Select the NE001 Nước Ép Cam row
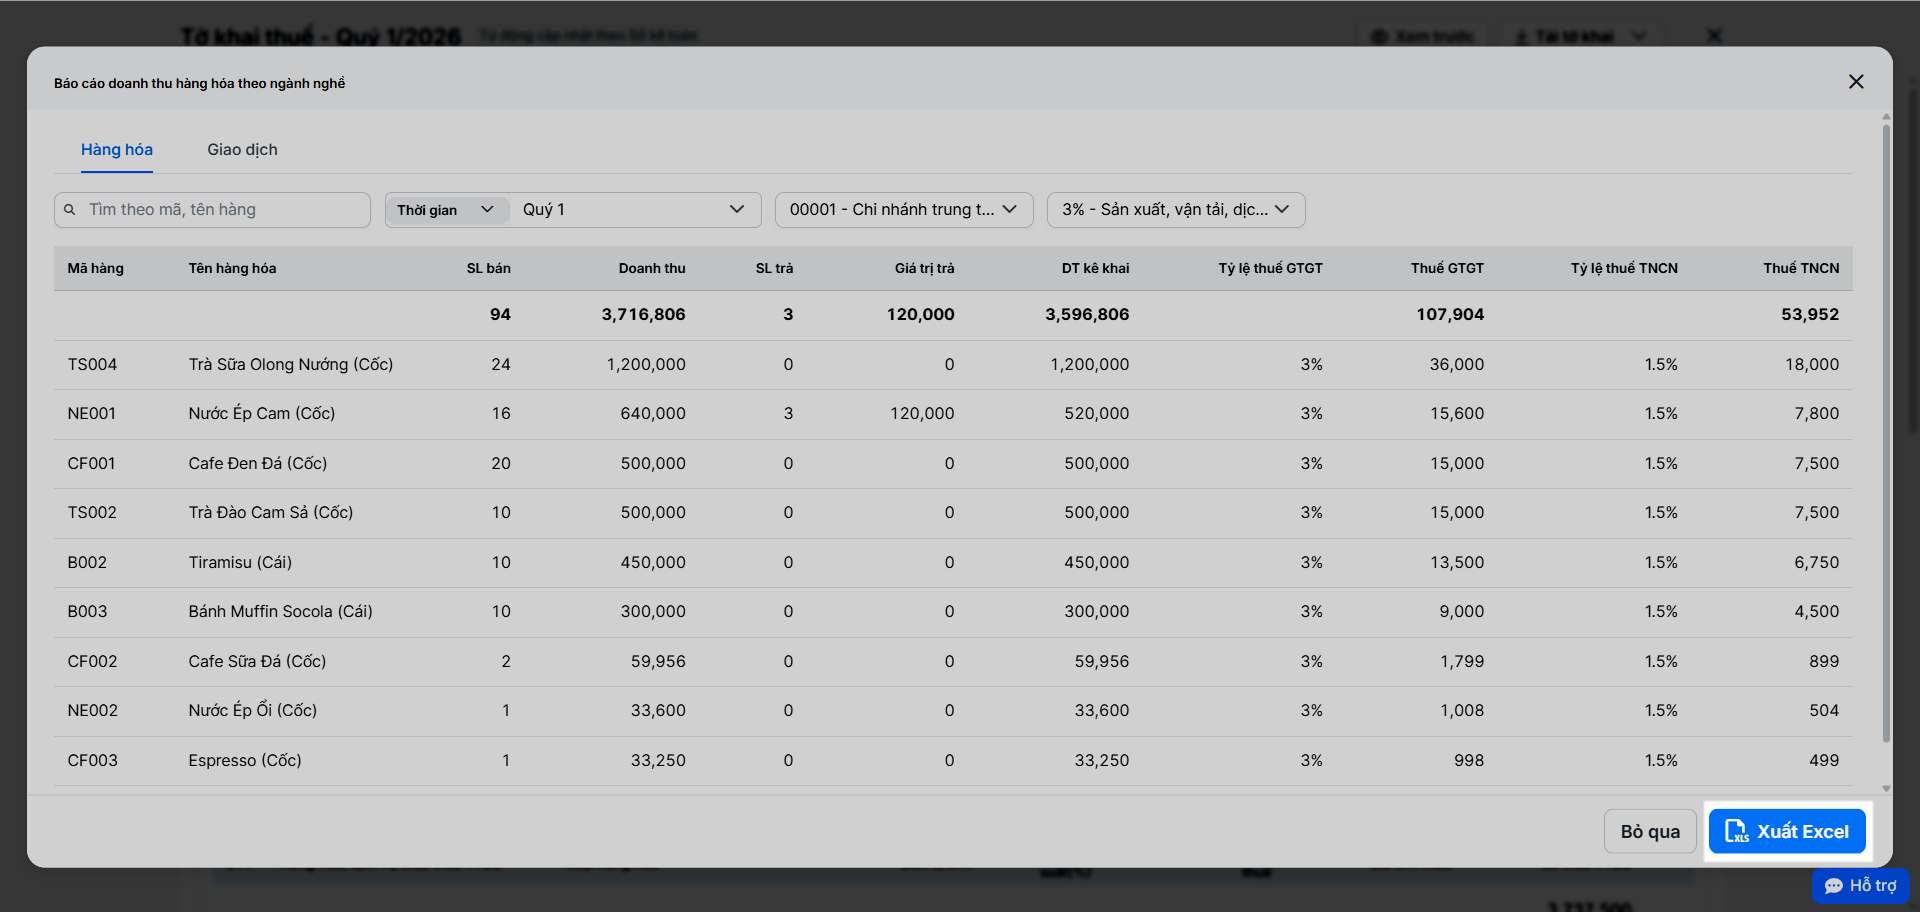This screenshot has width=1920, height=912. 953,414
